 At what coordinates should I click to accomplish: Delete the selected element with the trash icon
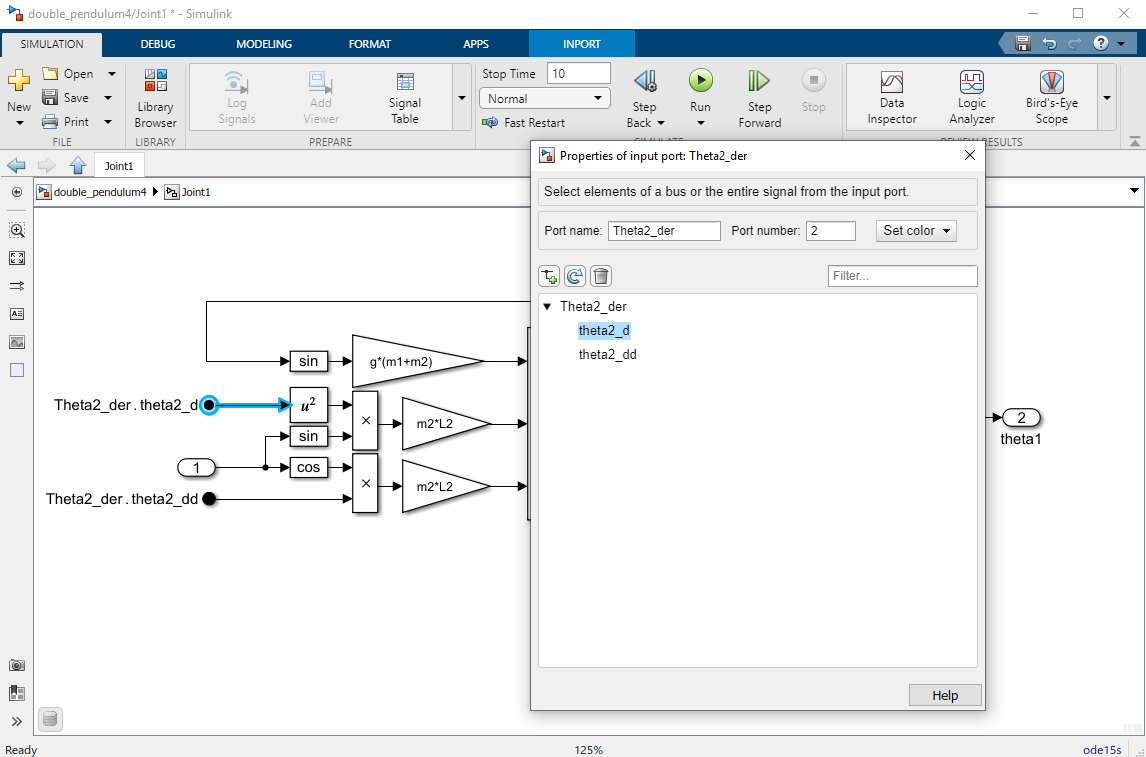point(601,276)
